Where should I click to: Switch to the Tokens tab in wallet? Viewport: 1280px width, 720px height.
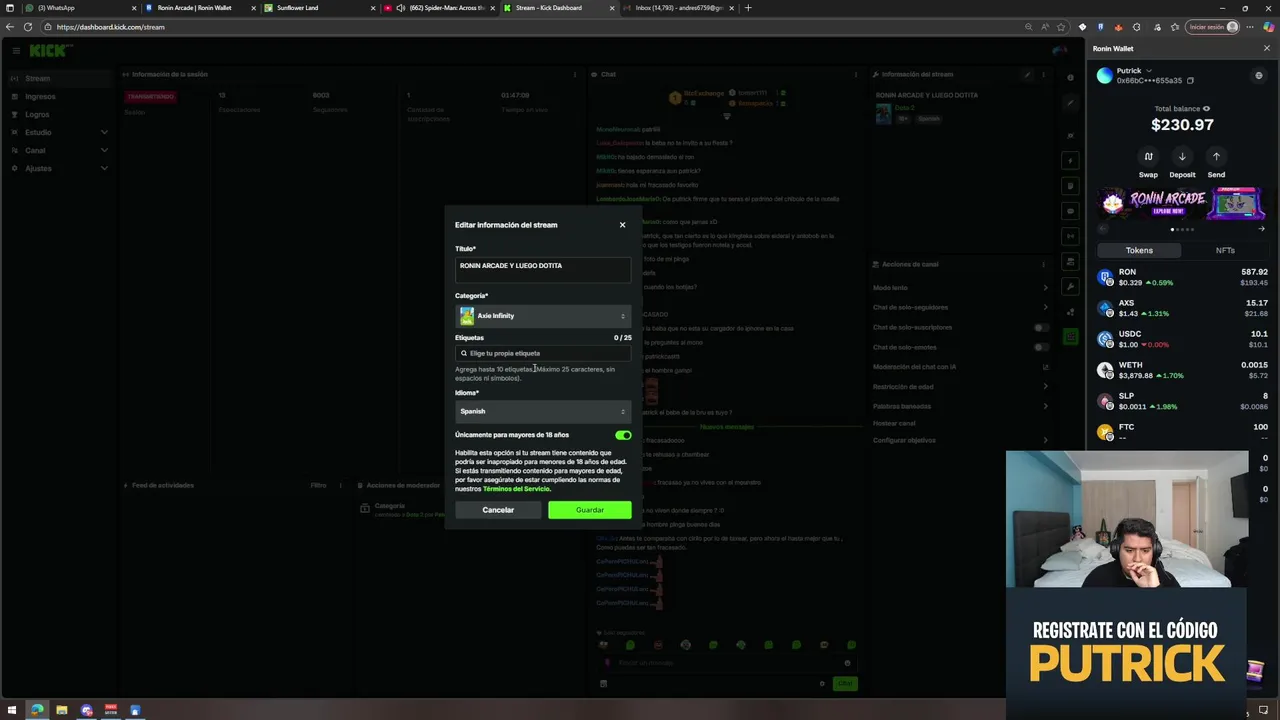tap(1139, 250)
